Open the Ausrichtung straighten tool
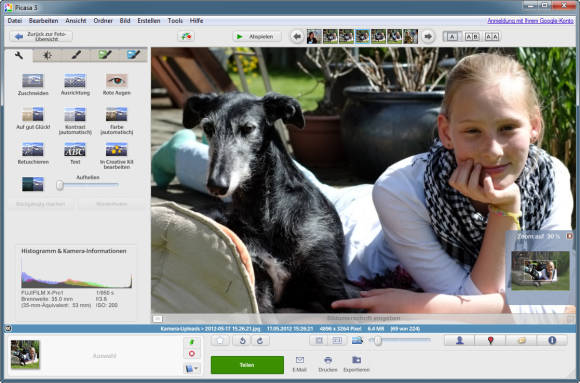 click(75, 84)
